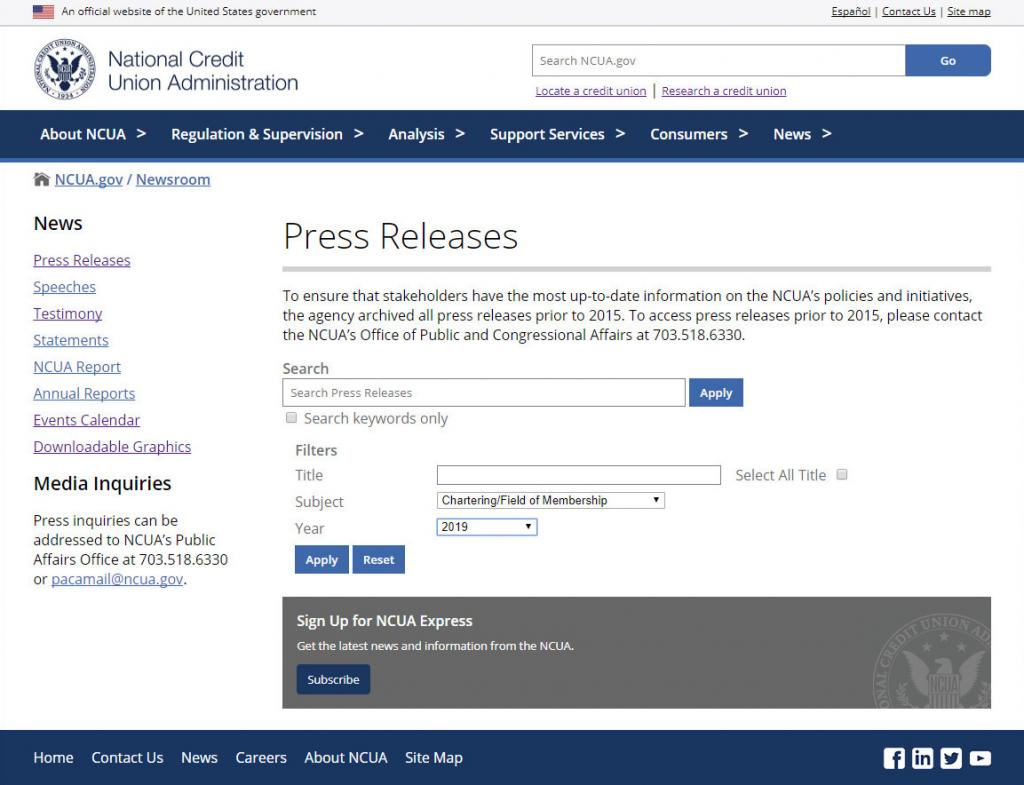
Task: Open Statements sidebar link
Action: click(71, 340)
